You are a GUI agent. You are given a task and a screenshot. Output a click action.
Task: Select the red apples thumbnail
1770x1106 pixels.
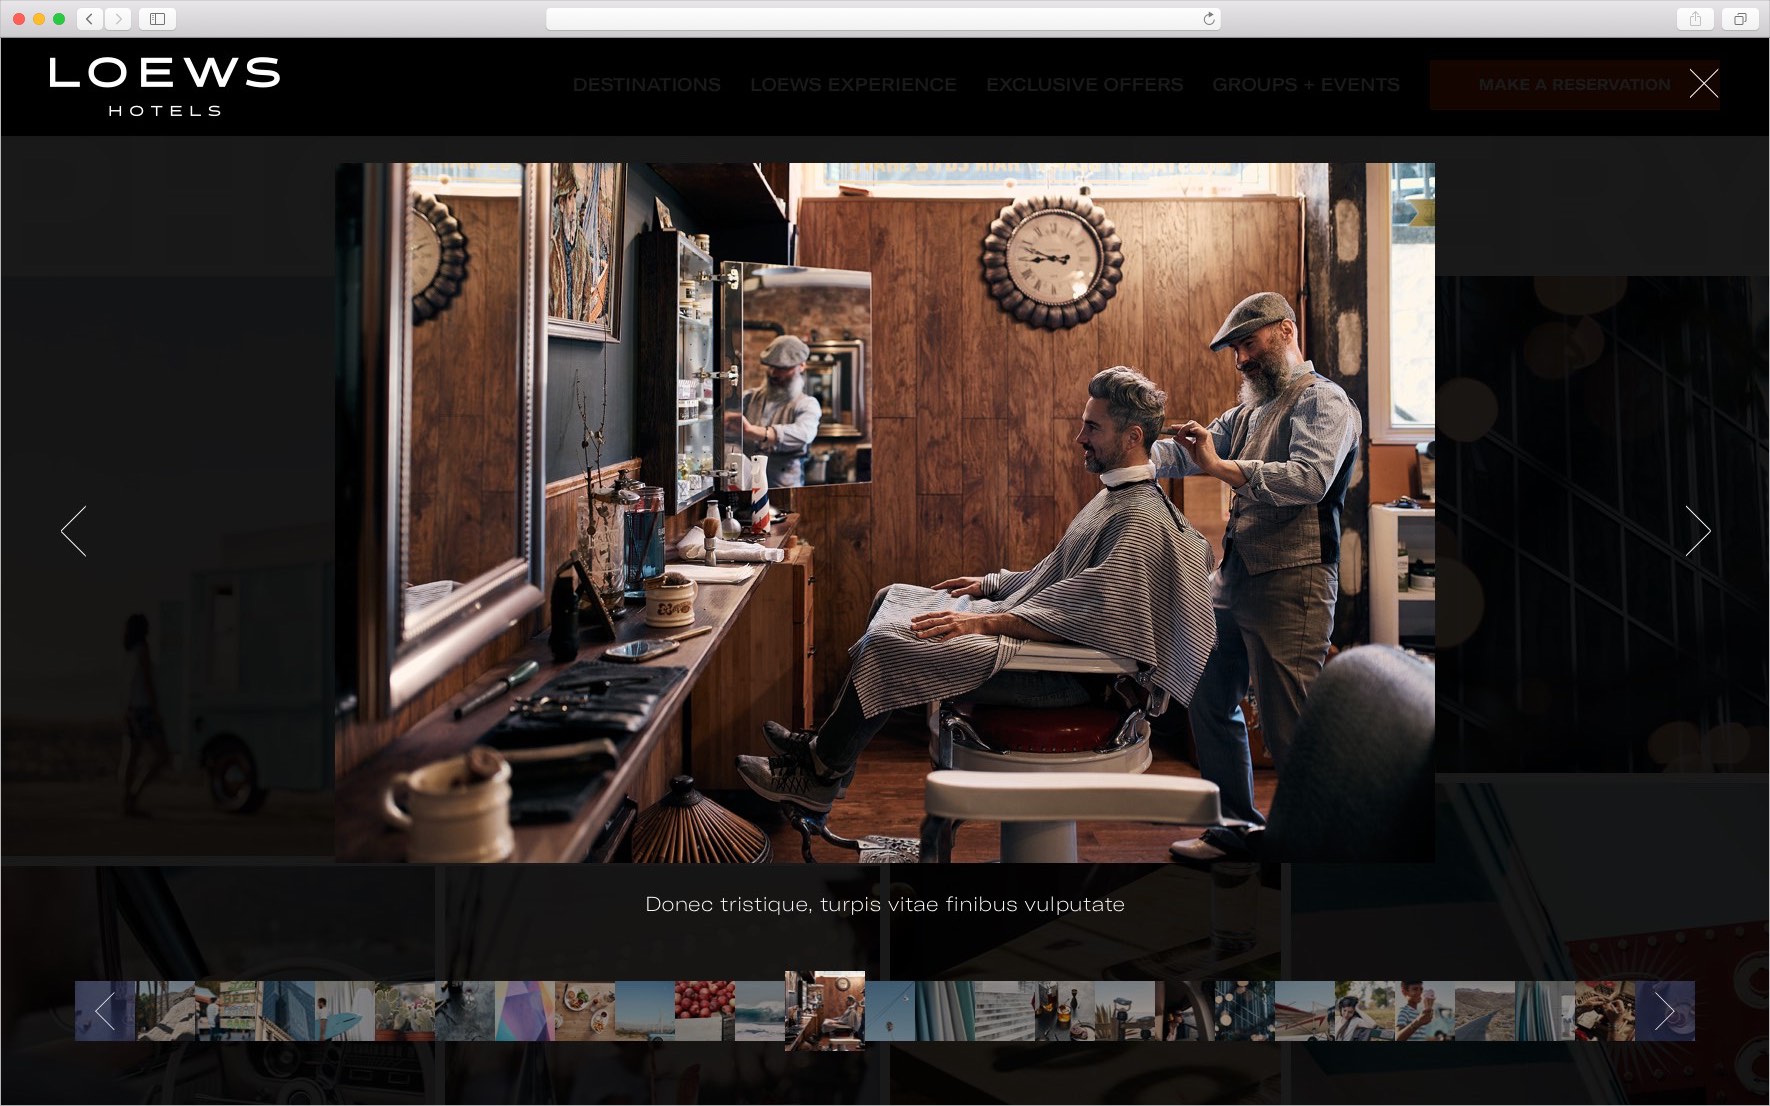pos(704,1010)
